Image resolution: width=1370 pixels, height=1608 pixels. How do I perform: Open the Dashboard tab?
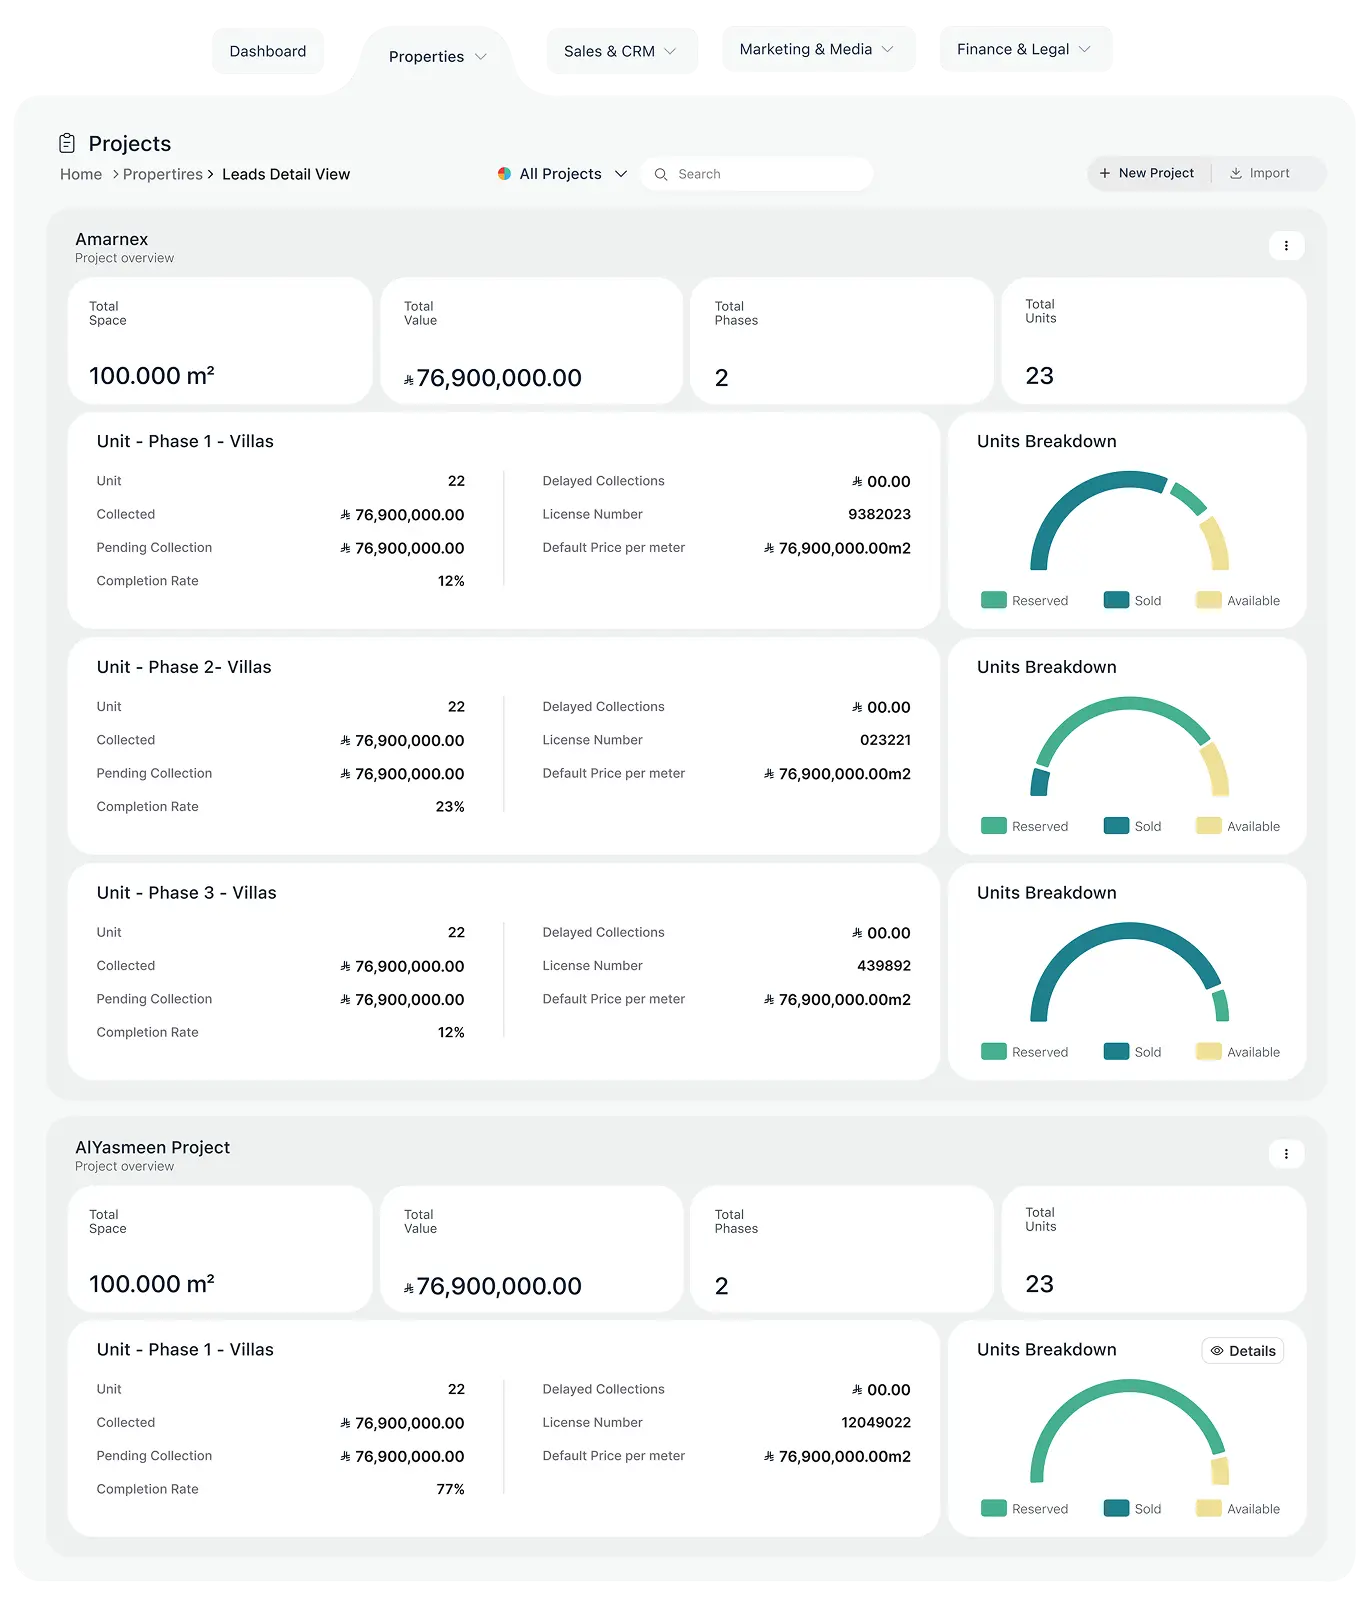pos(268,51)
